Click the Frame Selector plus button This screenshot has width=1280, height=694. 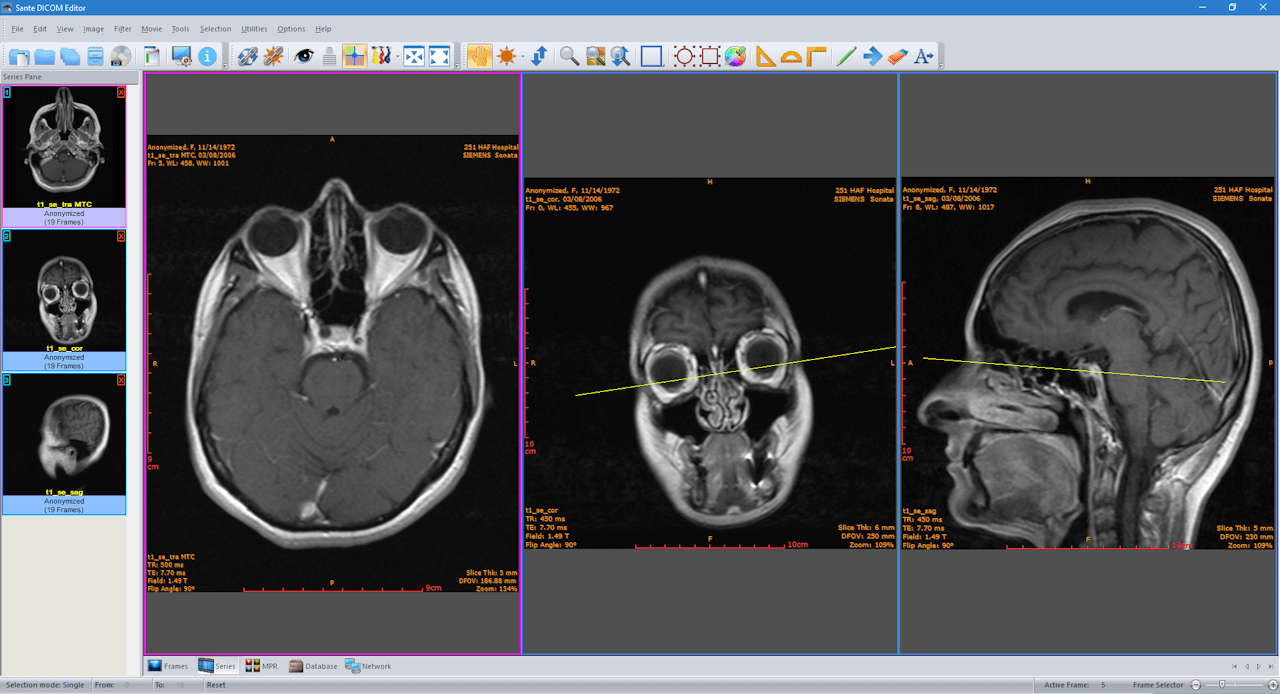click(x=1272, y=685)
